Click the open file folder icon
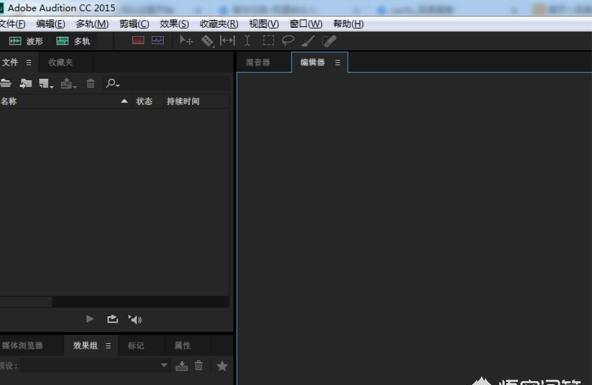Screen dimensions: 592x385 click(6, 83)
